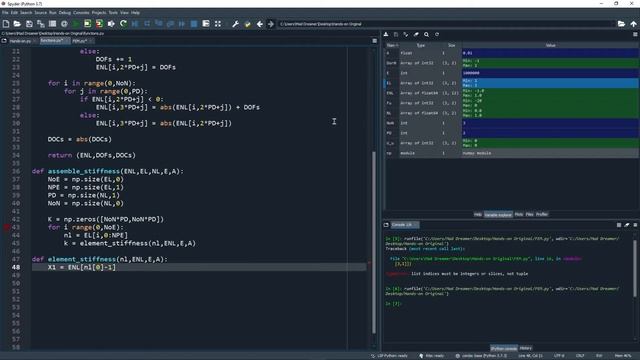Screen dimensions: 640x360
Task: Click the IPython console vertical scrollbar
Action: 635,268
